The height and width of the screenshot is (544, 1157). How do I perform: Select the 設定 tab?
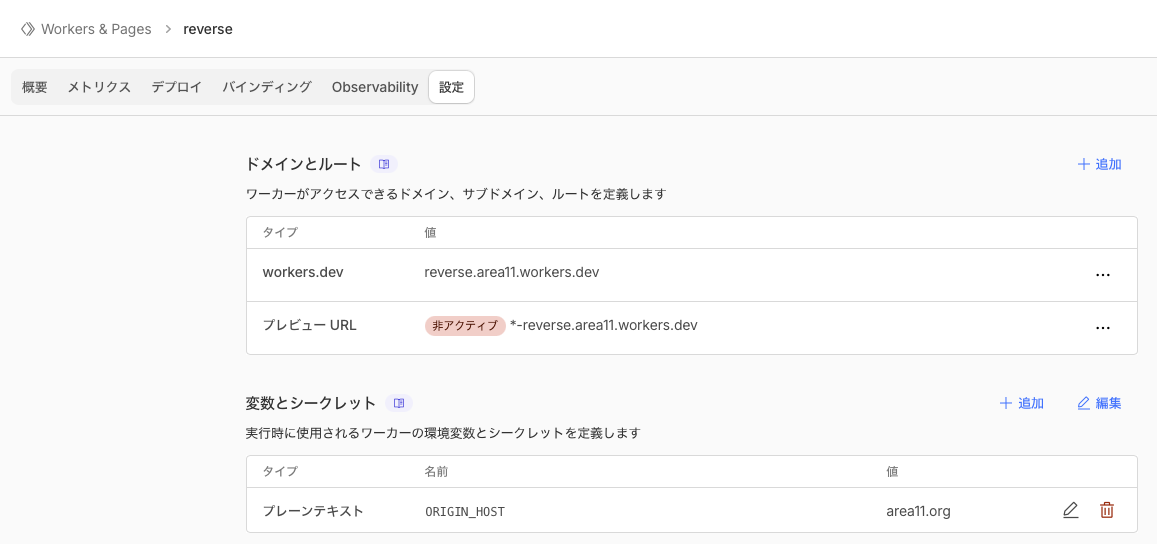point(451,87)
